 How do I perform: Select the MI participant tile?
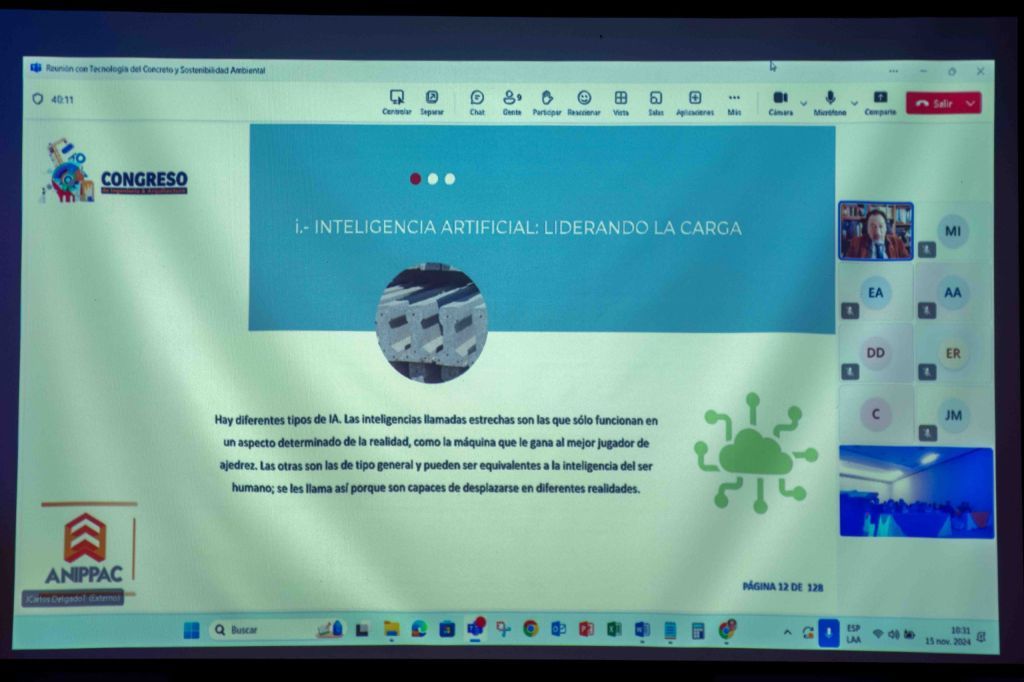[953, 231]
